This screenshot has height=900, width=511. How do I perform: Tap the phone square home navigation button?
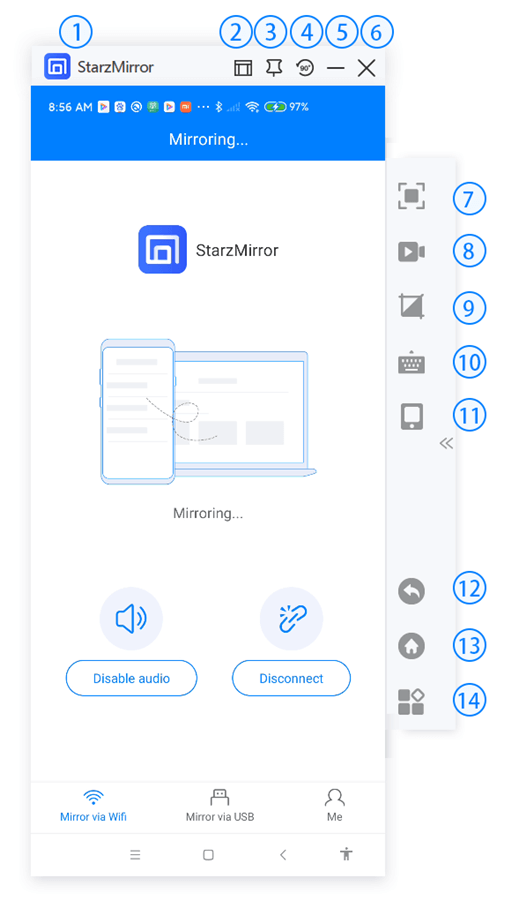click(x=208, y=855)
